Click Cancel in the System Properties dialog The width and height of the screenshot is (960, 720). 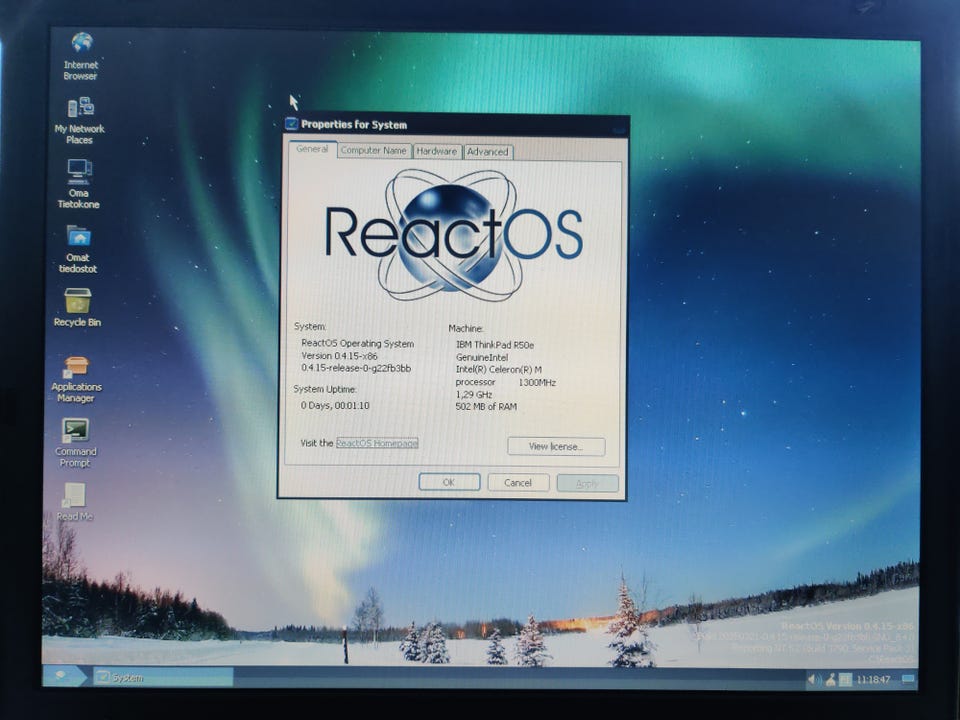(x=518, y=483)
